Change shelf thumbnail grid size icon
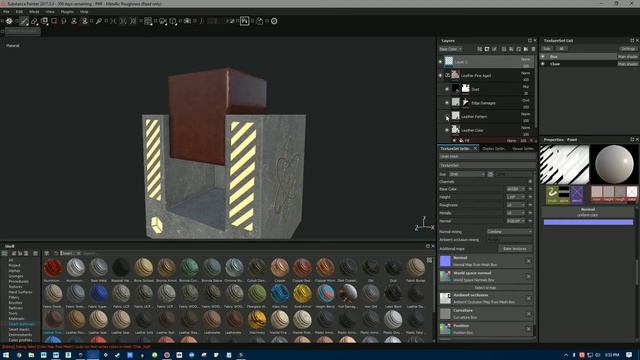Screen dimensions: 640x360 (x=429, y=260)
